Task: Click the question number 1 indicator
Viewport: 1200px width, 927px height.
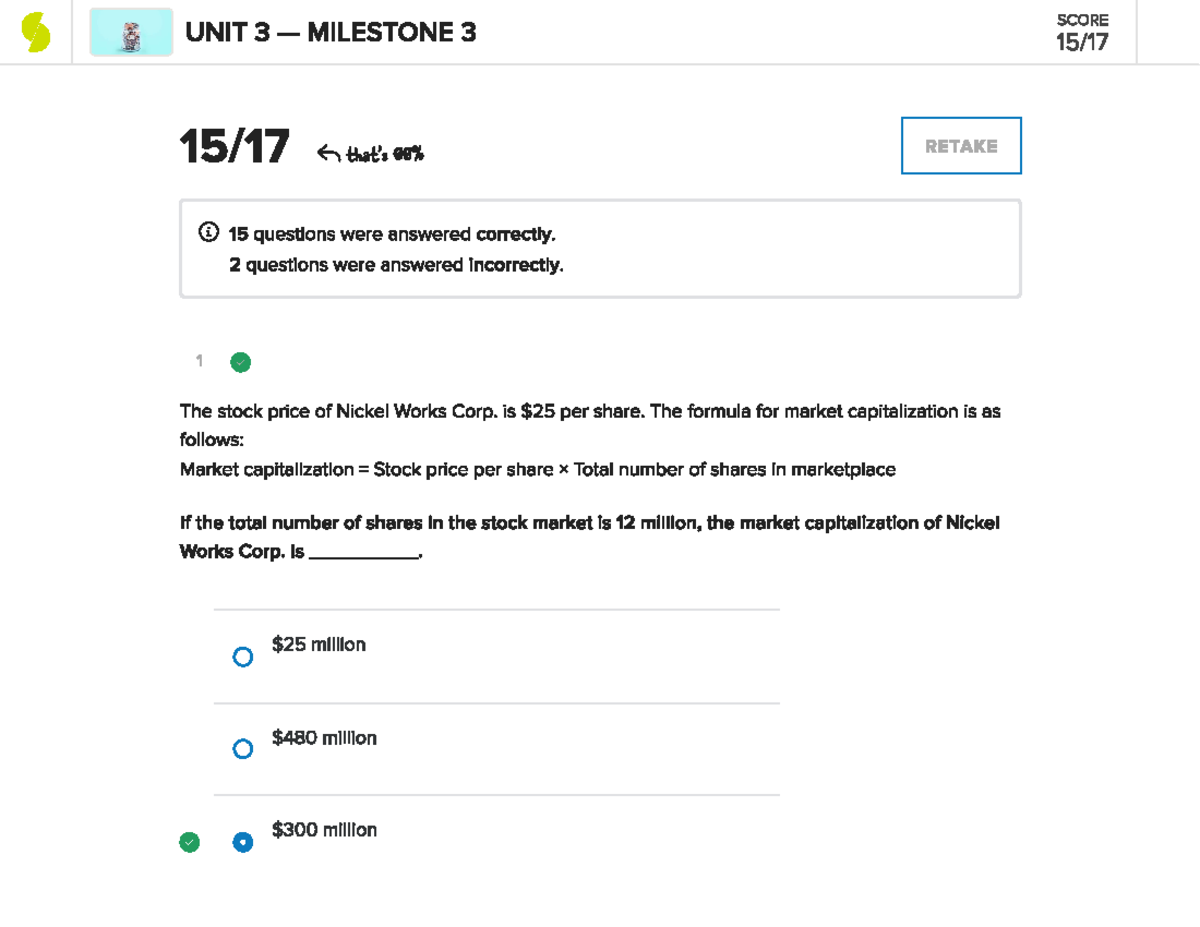Action: tap(198, 362)
